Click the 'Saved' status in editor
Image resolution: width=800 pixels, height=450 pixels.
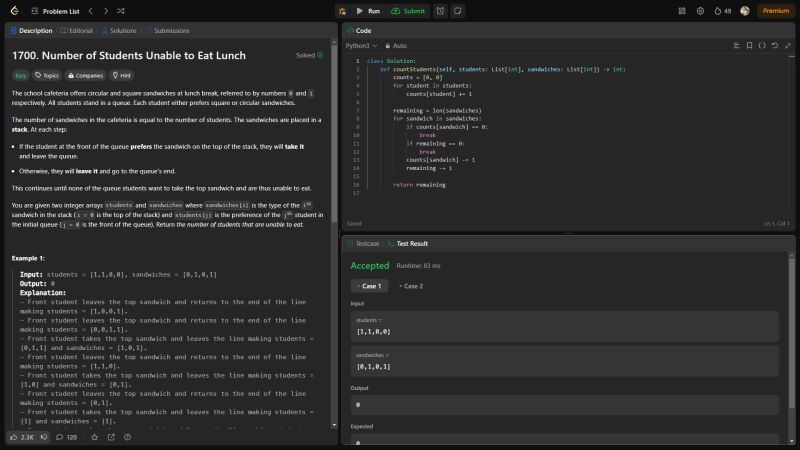pyautogui.click(x=354, y=223)
